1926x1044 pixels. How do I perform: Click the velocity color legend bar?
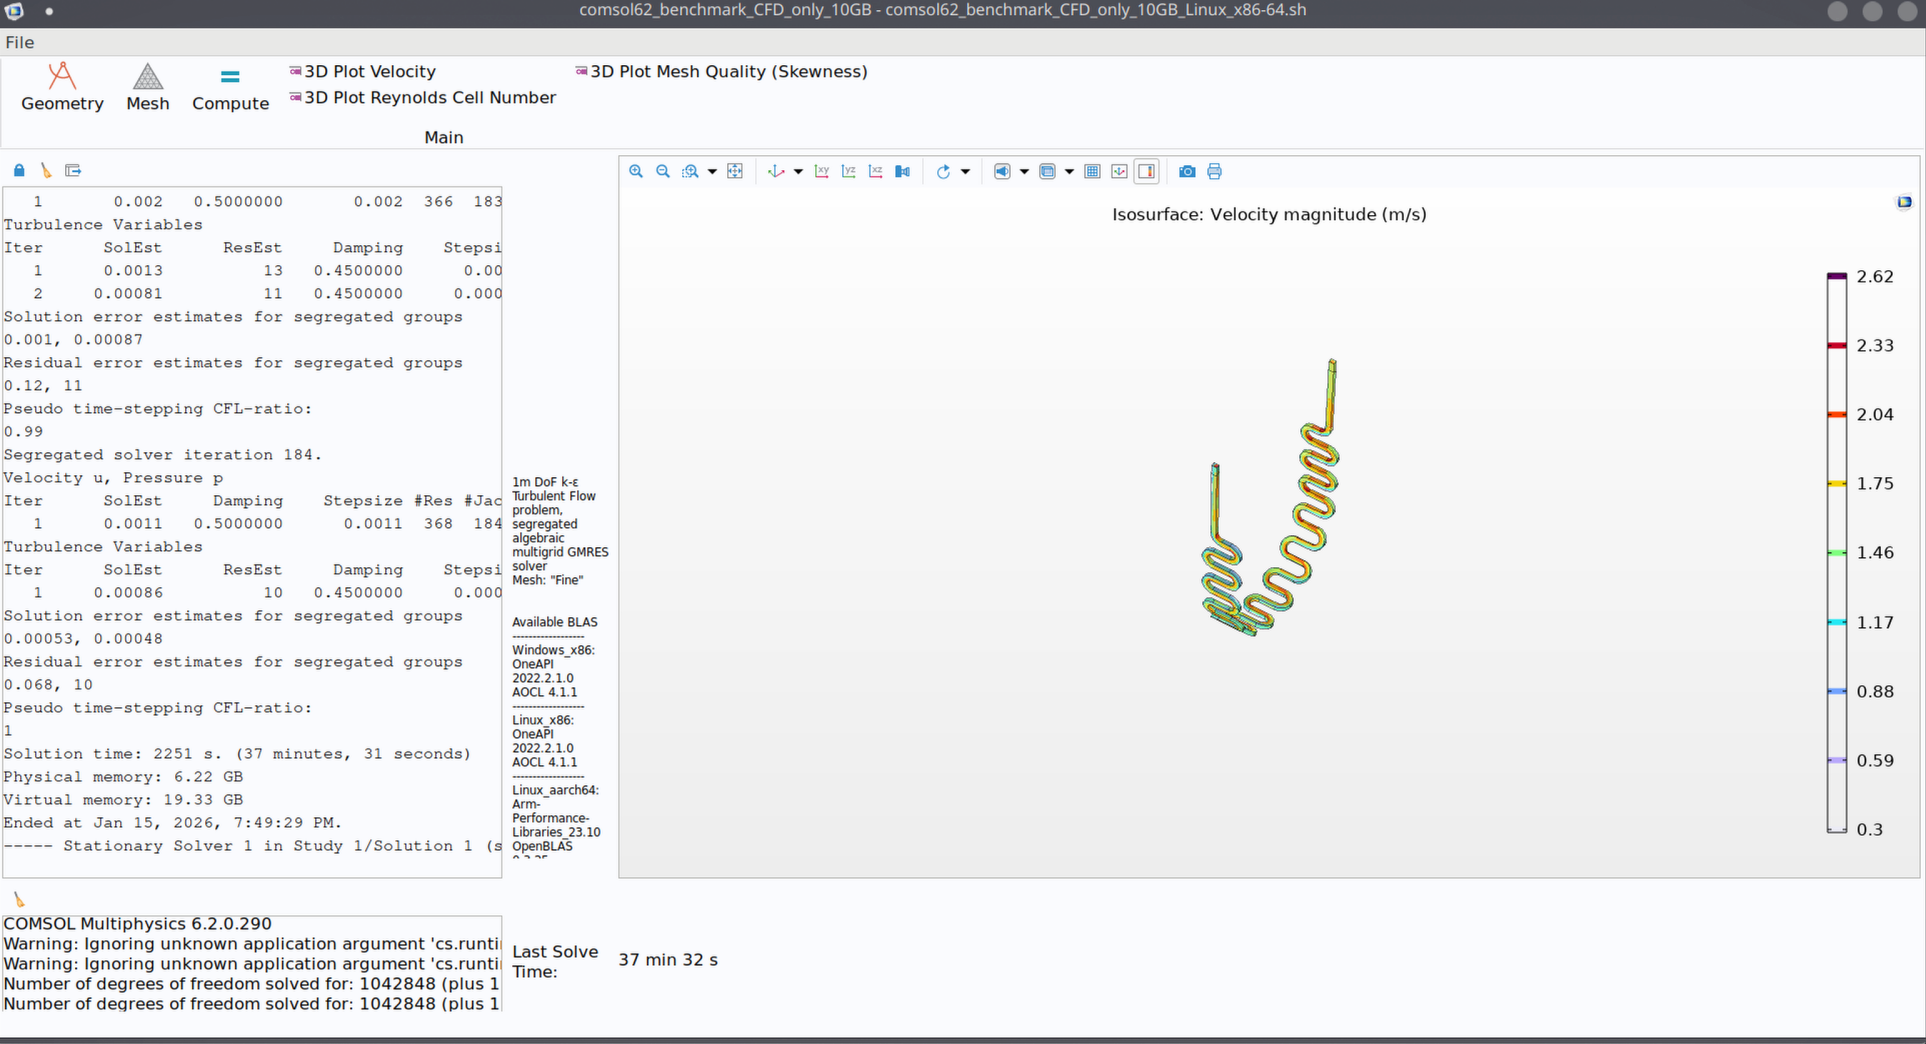click(x=1836, y=552)
